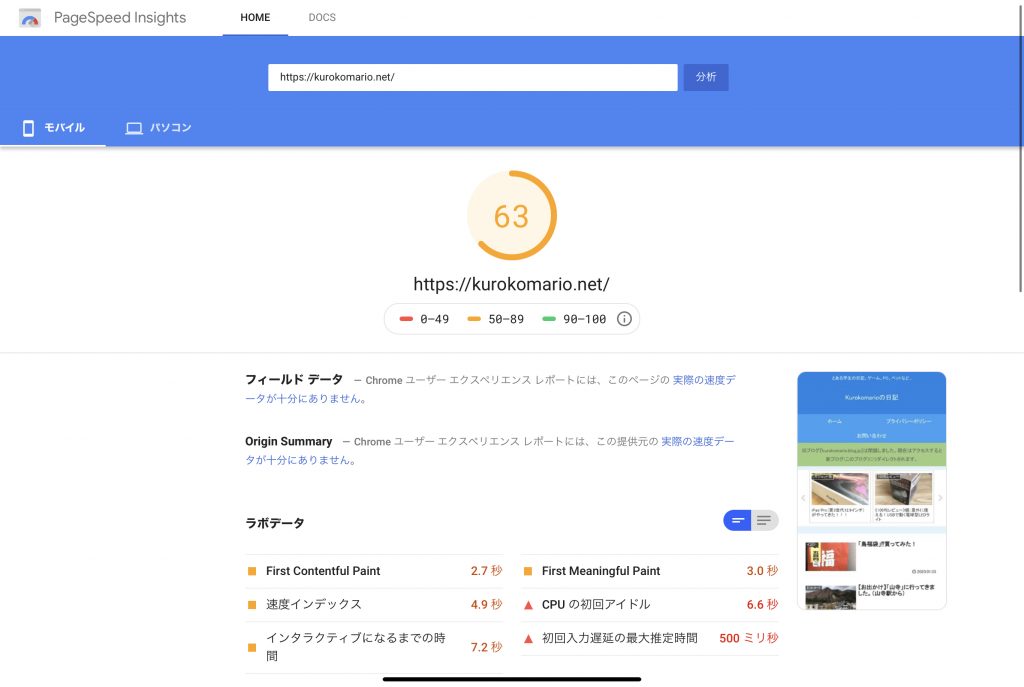The height and width of the screenshot is (687, 1024).
Task: Click the First Contentful Paint metric
Action: tap(374, 571)
